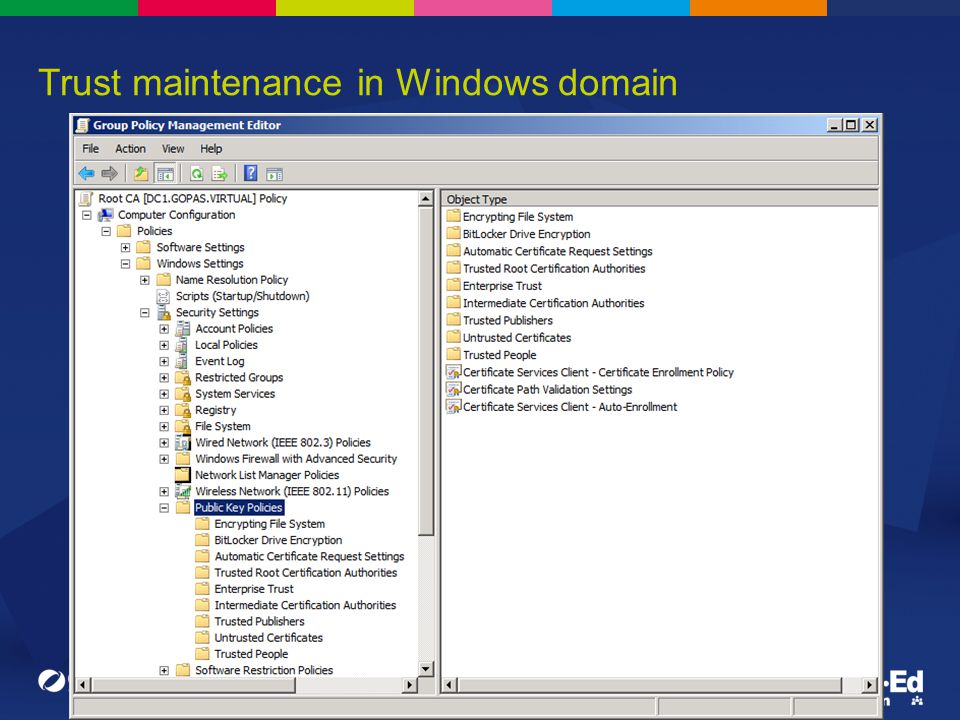Image resolution: width=960 pixels, height=720 pixels.
Task: Refresh the view using the green toolbar icon
Action: 197,174
